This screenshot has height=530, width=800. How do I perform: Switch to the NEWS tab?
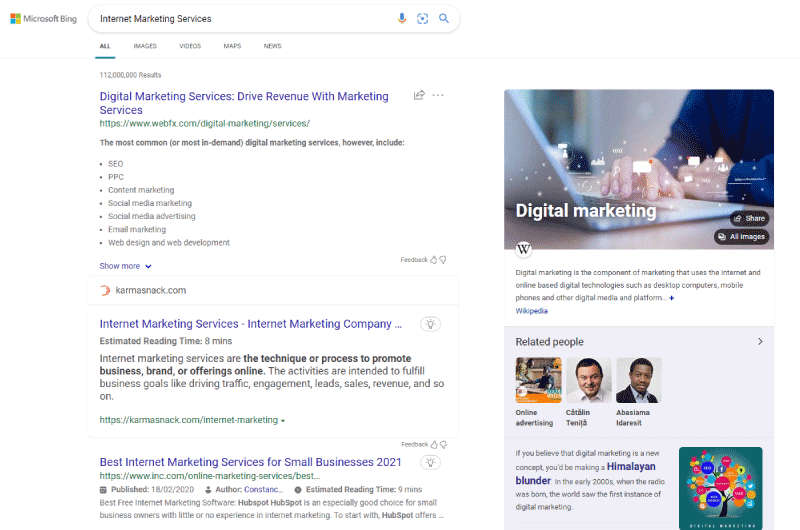pyautogui.click(x=272, y=46)
